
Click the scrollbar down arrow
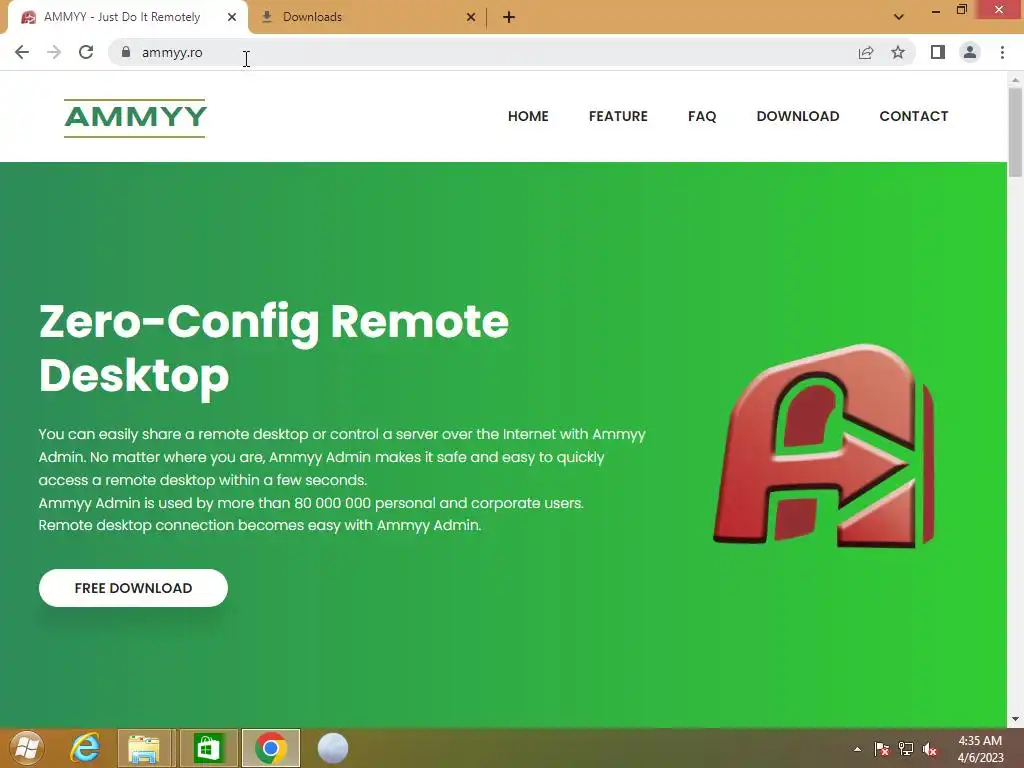click(x=1015, y=719)
